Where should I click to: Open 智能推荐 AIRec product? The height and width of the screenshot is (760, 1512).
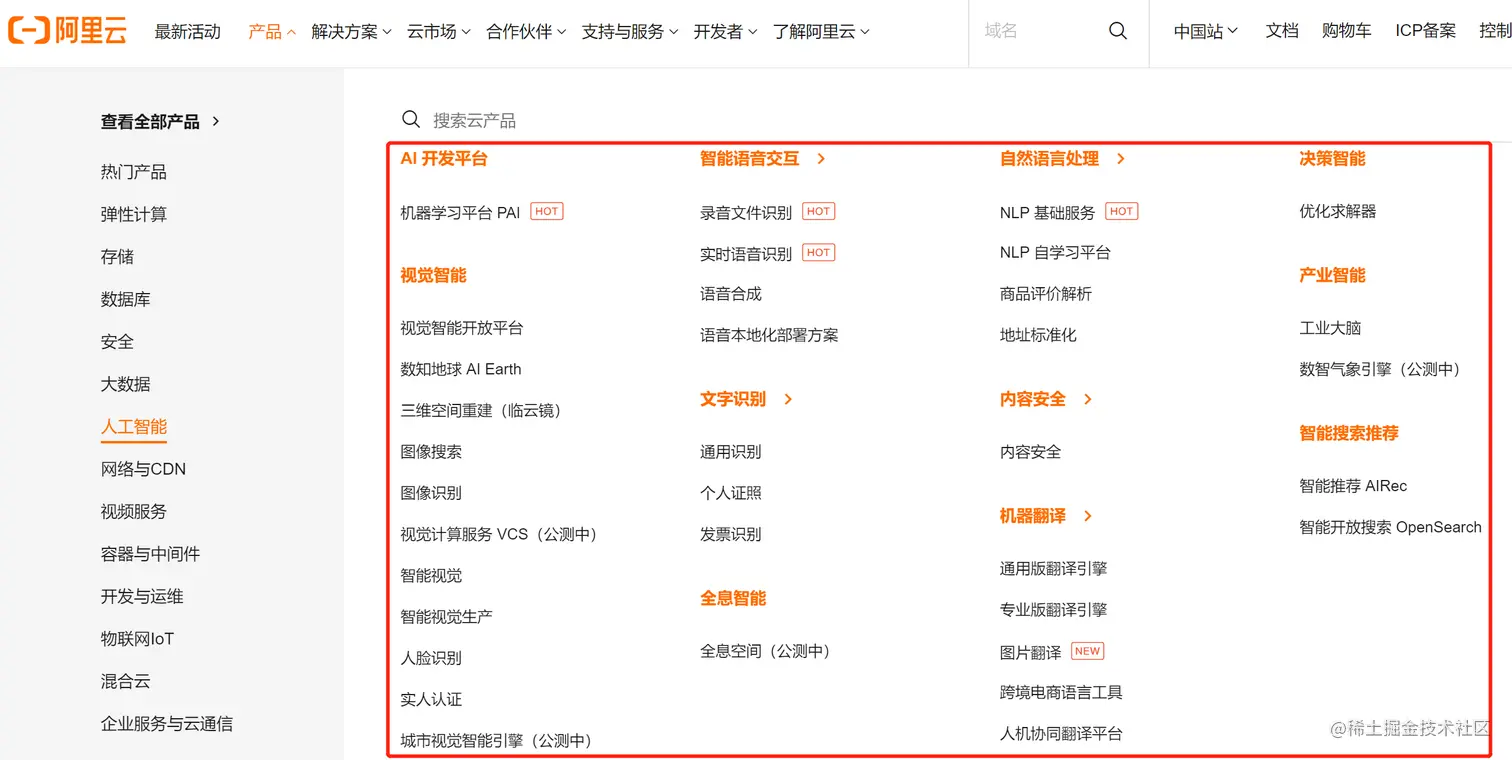1353,486
